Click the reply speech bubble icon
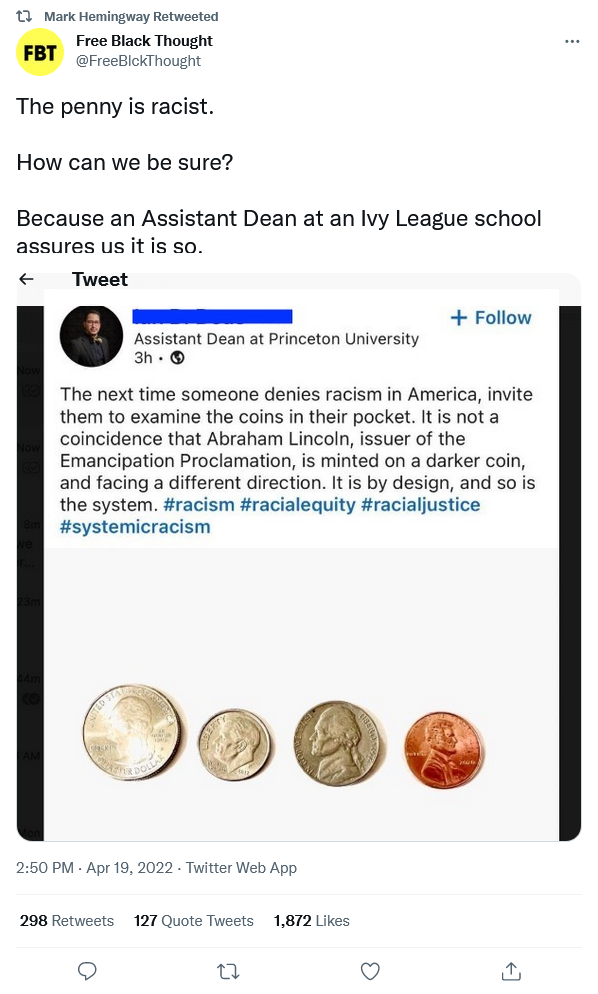The width and height of the screenshot is (598, 994). point(86,971)
